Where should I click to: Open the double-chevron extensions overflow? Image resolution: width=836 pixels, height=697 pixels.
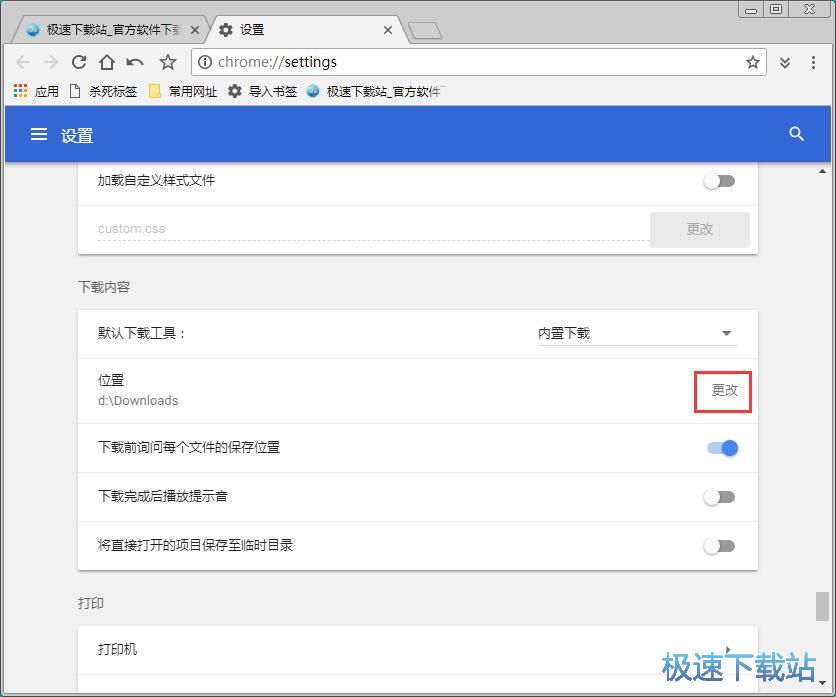click(x=785, y=63)
